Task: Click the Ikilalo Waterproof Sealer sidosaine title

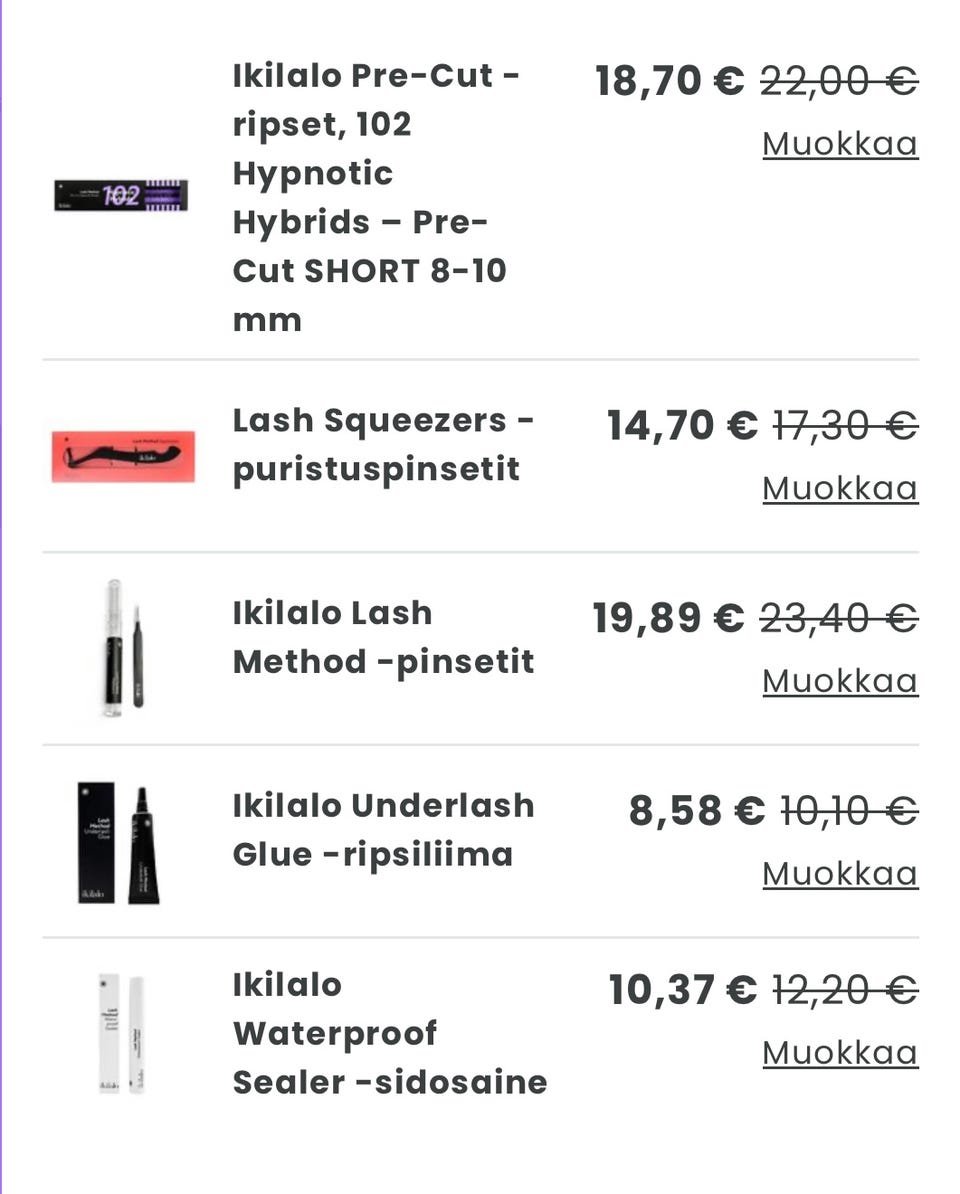Action: pos(389,1033)
